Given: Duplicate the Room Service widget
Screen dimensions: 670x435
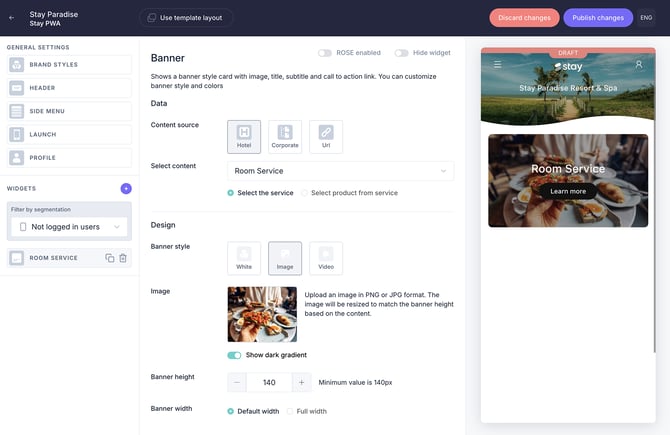Looking at the screenshot, I should [x=110, y=258].
